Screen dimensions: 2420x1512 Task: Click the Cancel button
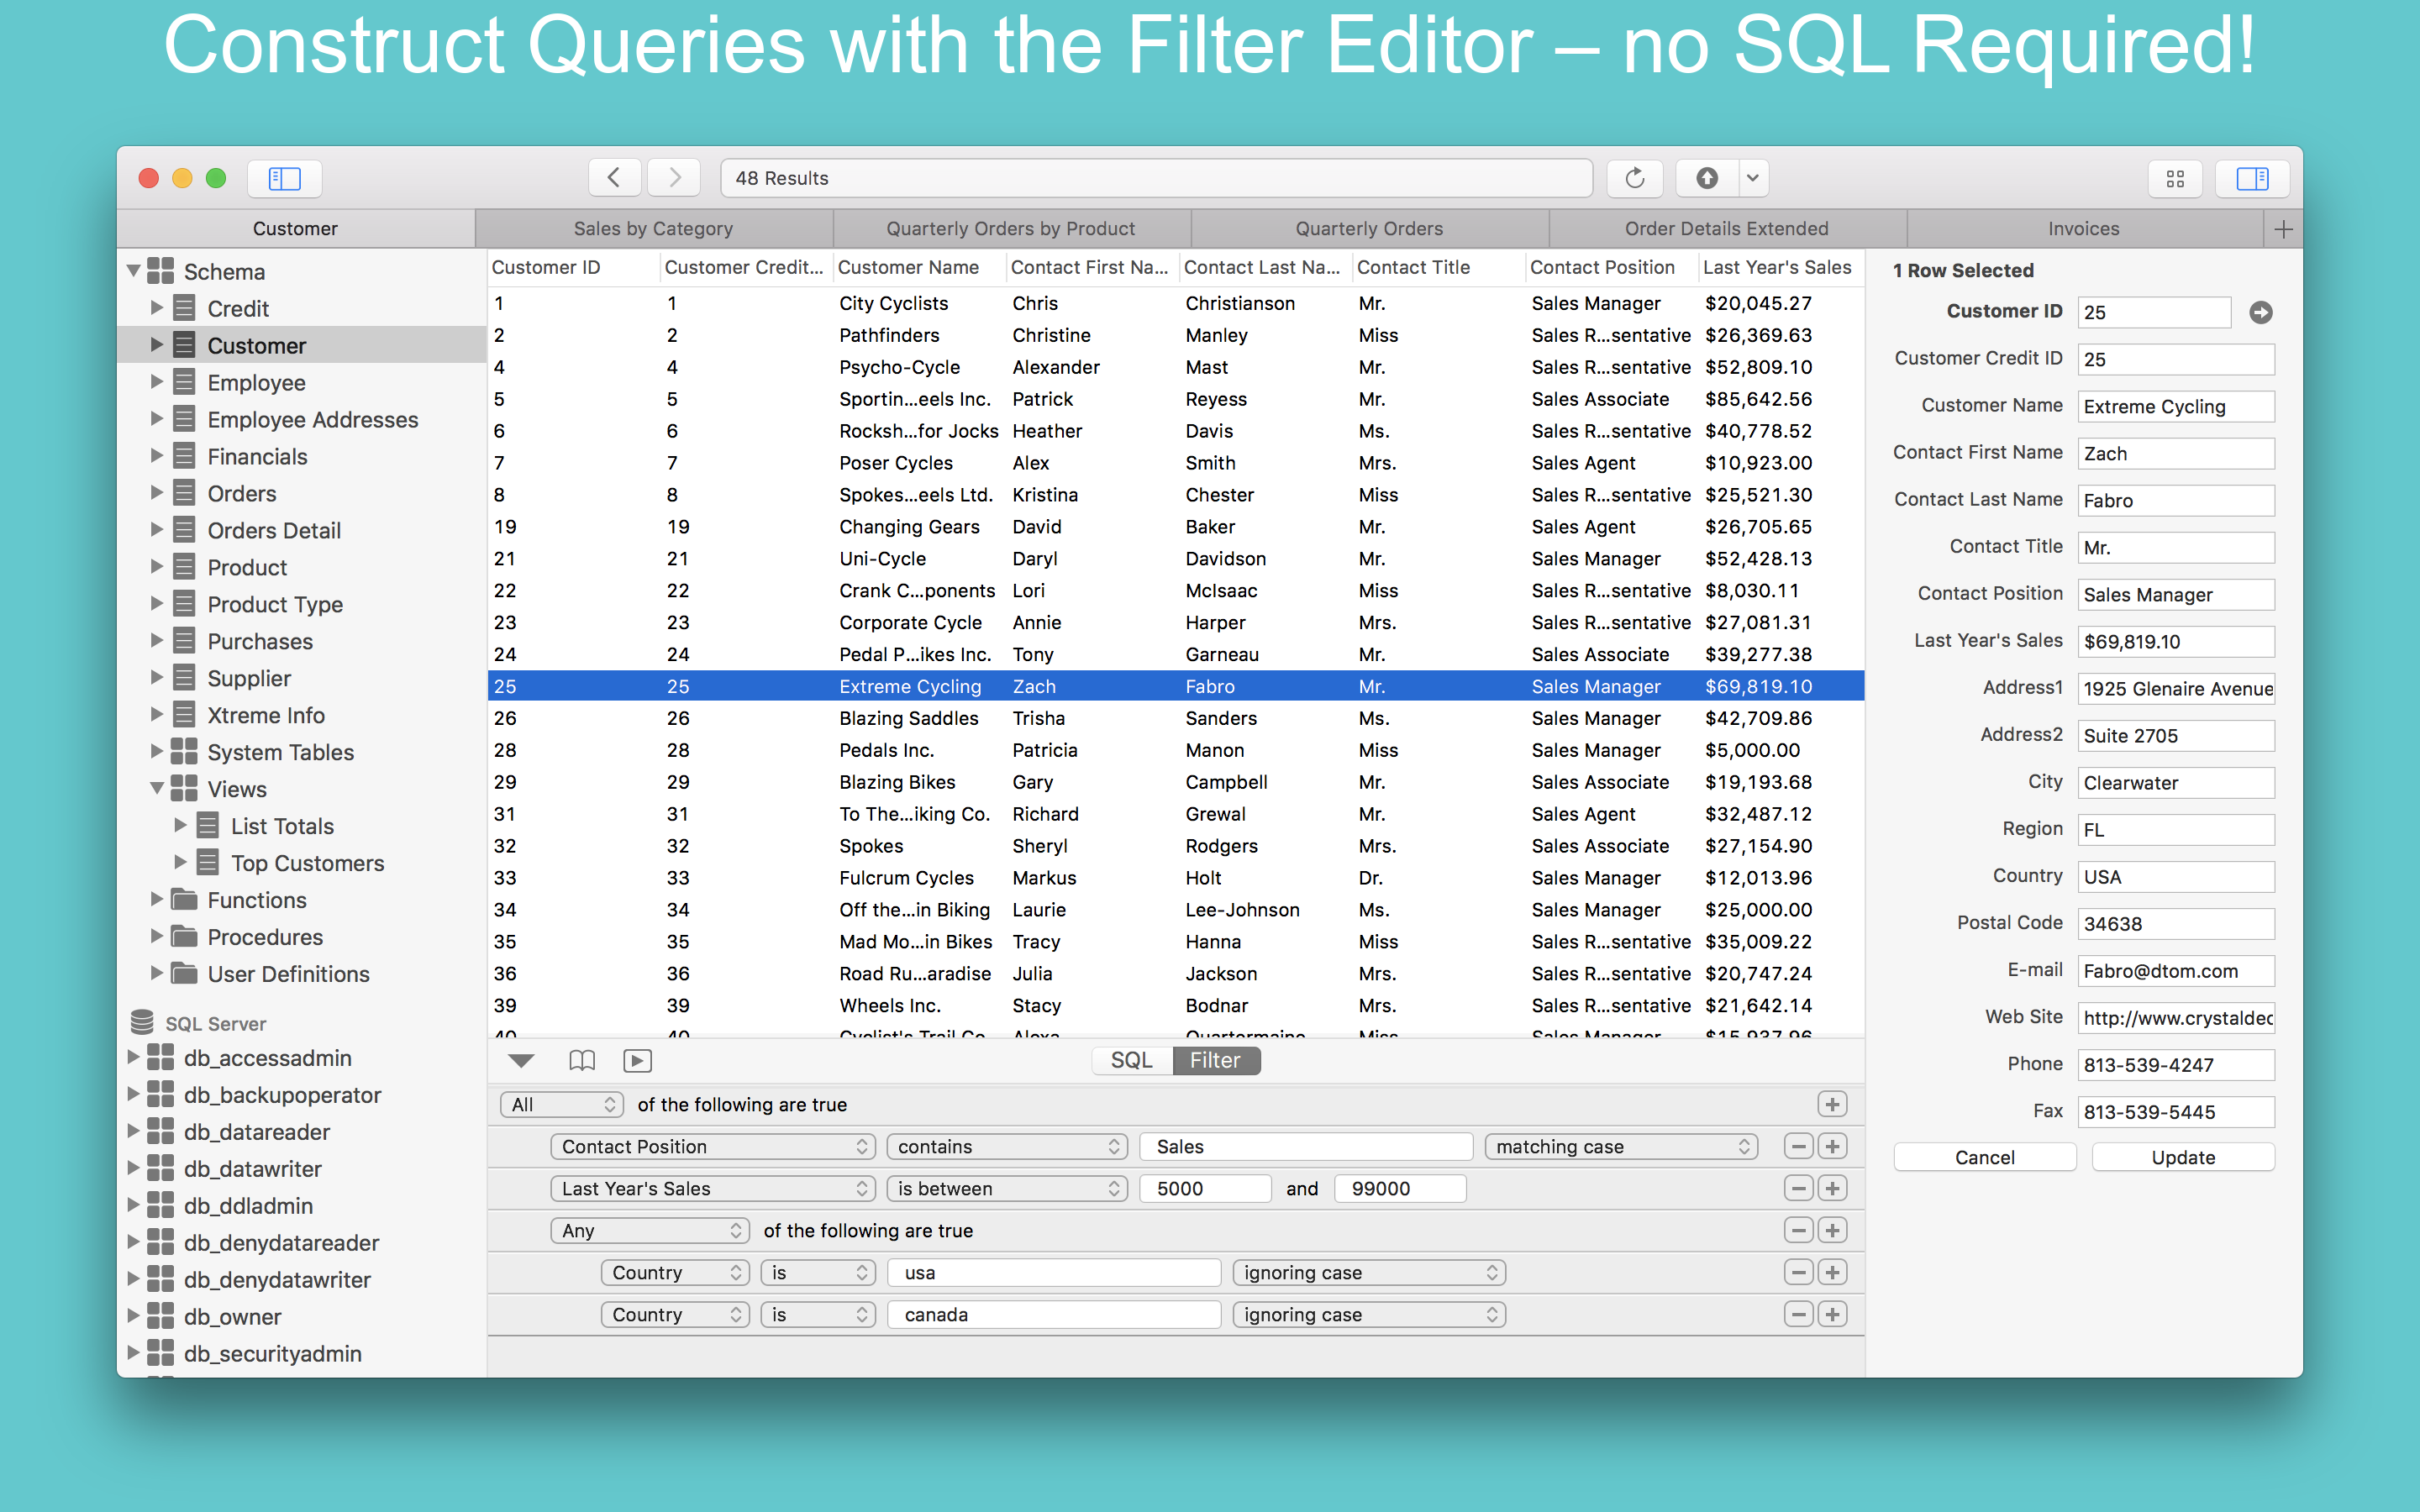click(1985, 1157)
